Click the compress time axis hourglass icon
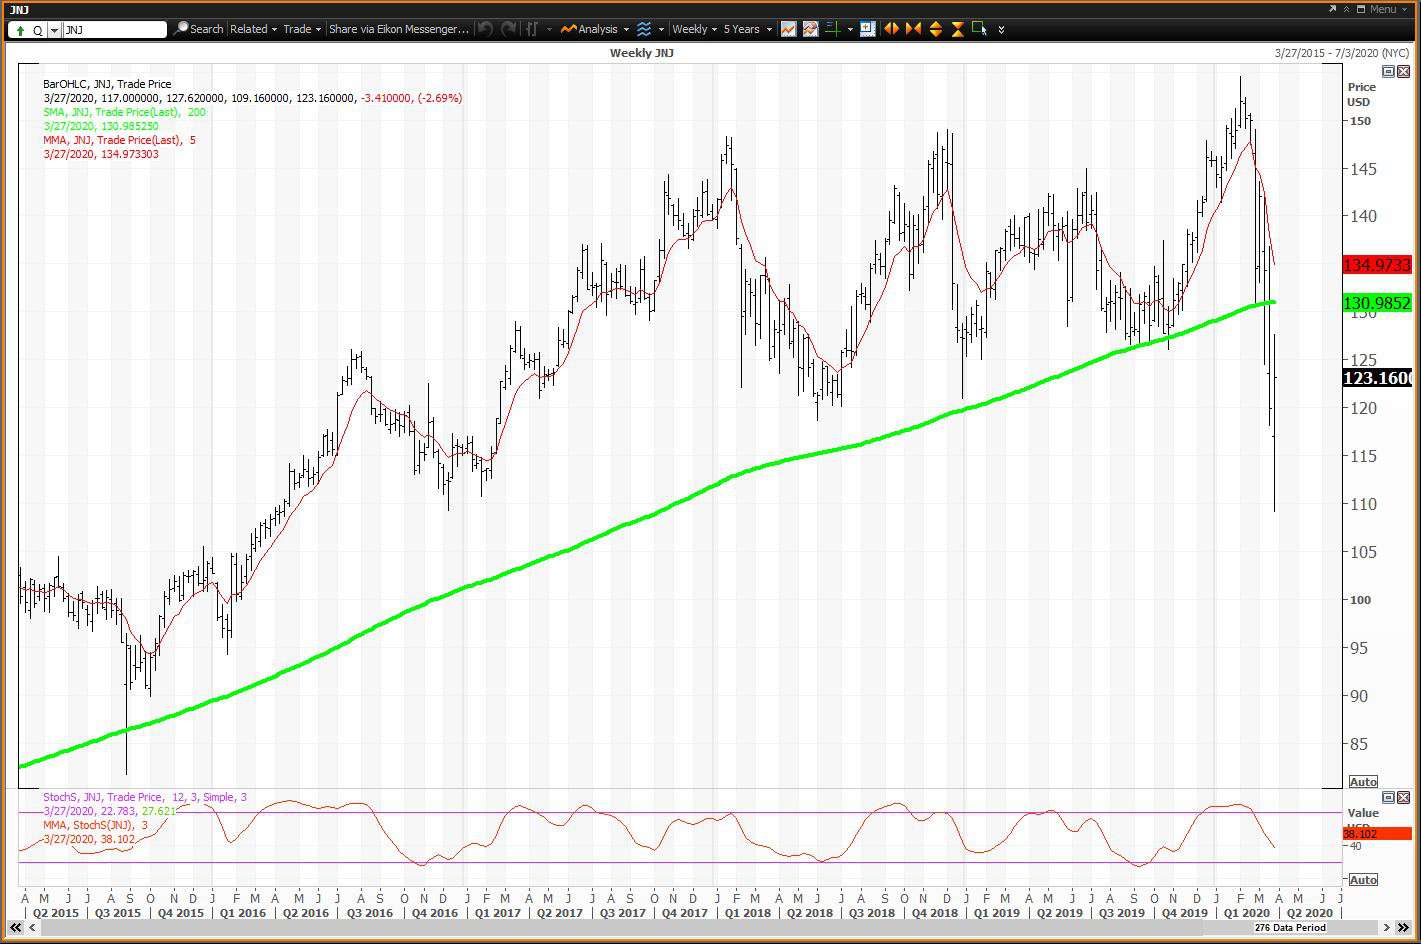This screenshot has width=1421, height=944. [957, 29]
